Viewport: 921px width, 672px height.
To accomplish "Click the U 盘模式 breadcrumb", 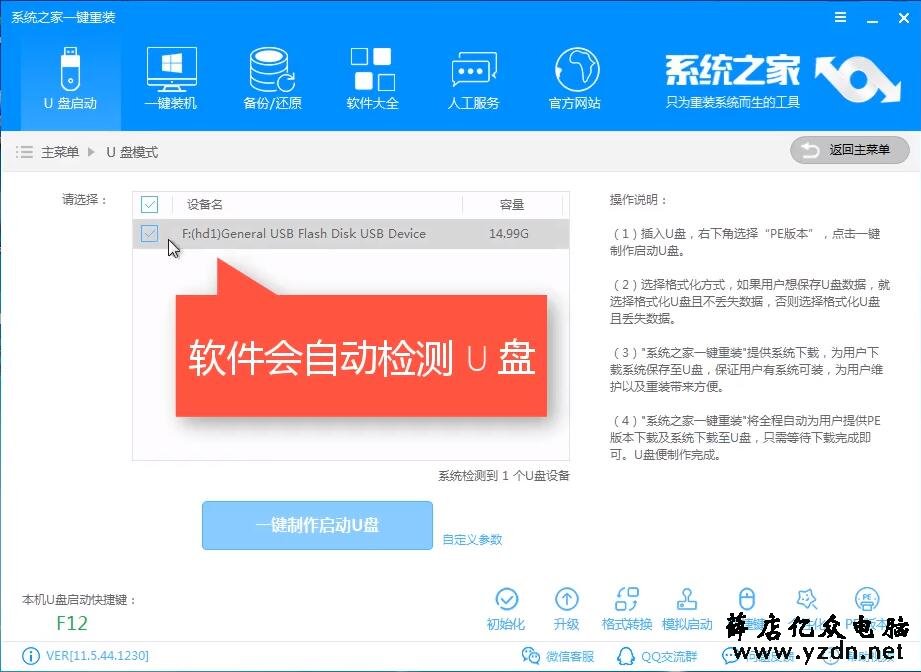I will tap(132, 152).
